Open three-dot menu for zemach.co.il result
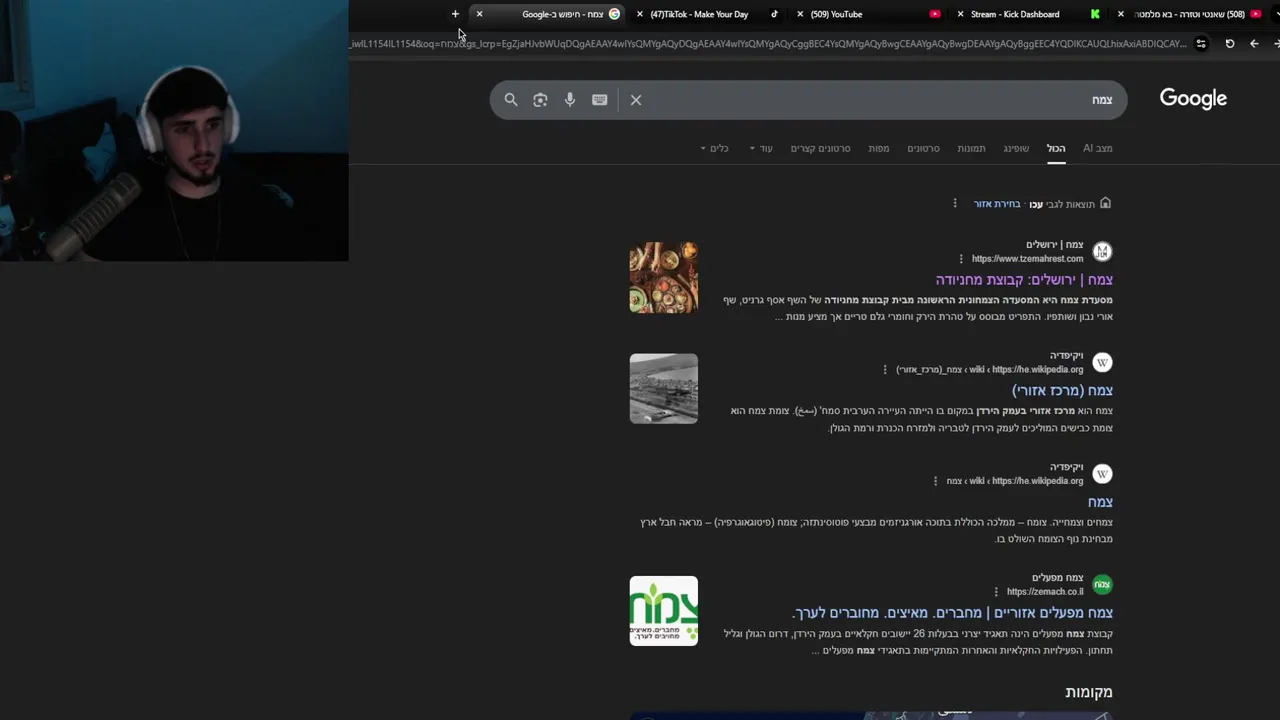1280x720 pixels. [996, 592]
